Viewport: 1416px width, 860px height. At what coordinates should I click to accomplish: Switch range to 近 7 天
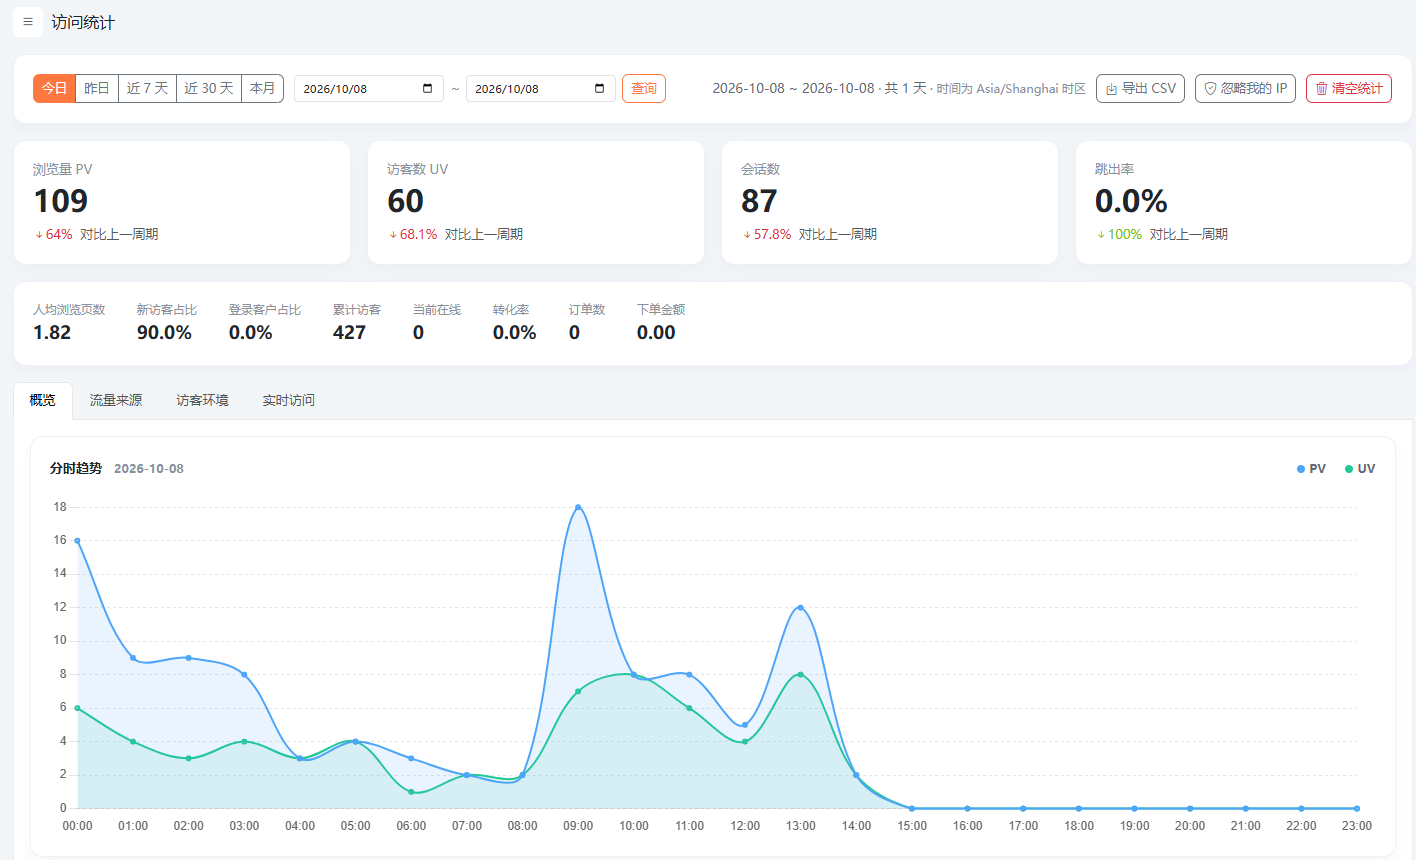coord(147,88)
